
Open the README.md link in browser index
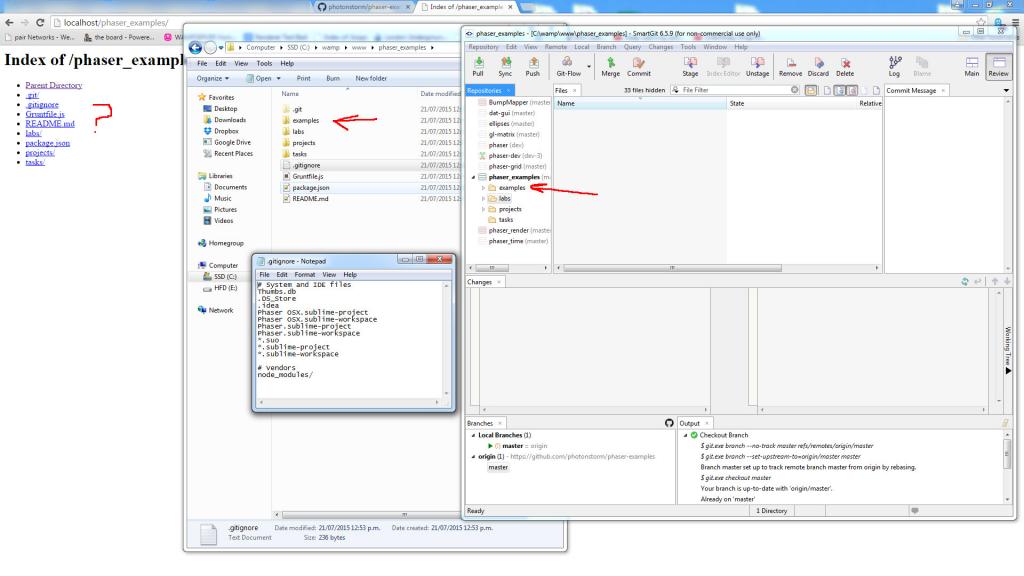(x=50, y=123)
